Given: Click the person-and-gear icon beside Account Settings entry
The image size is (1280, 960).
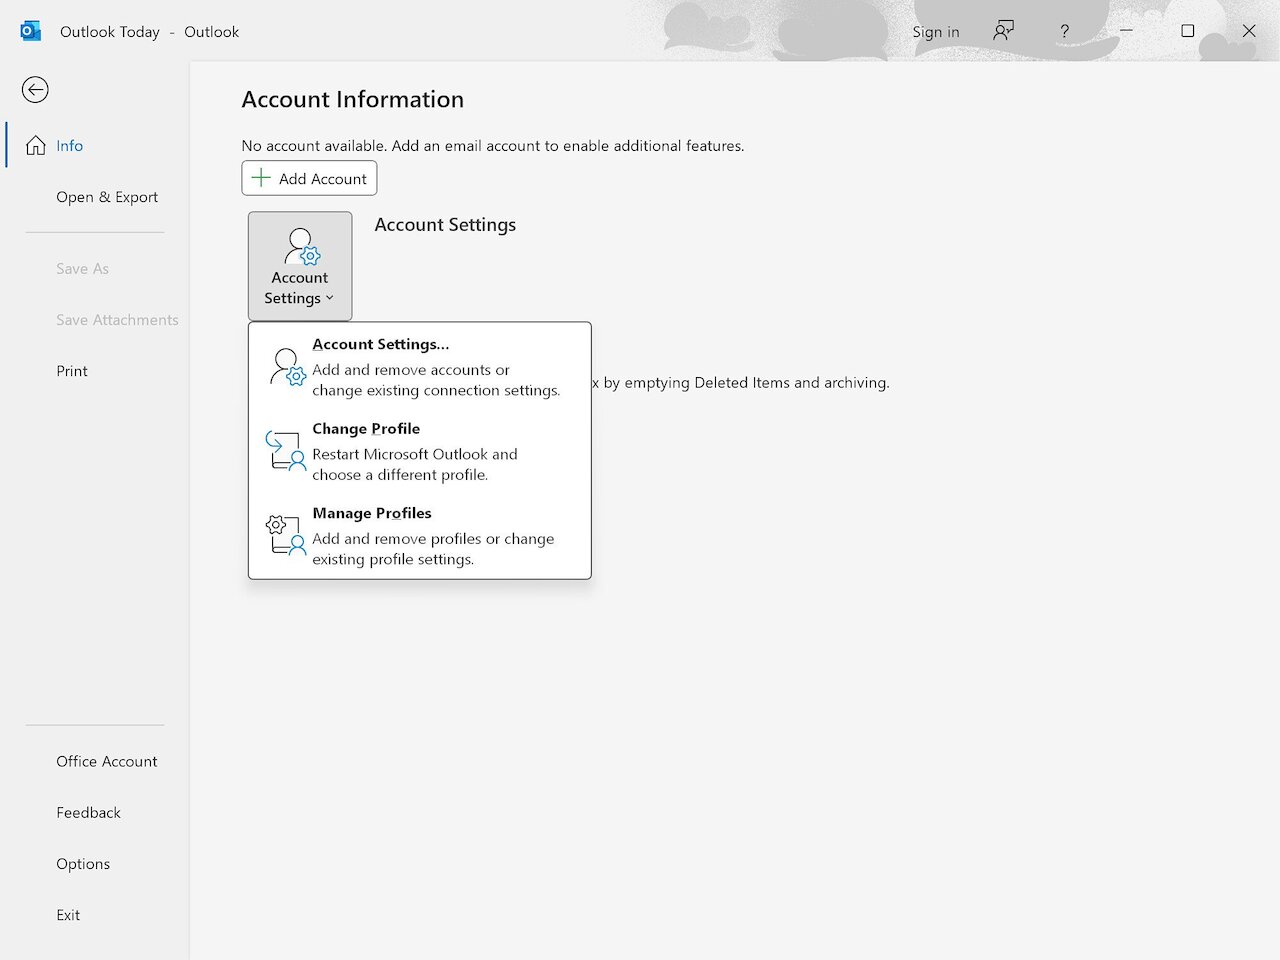Looking at the screenshot, I should [x=285, y=368].
